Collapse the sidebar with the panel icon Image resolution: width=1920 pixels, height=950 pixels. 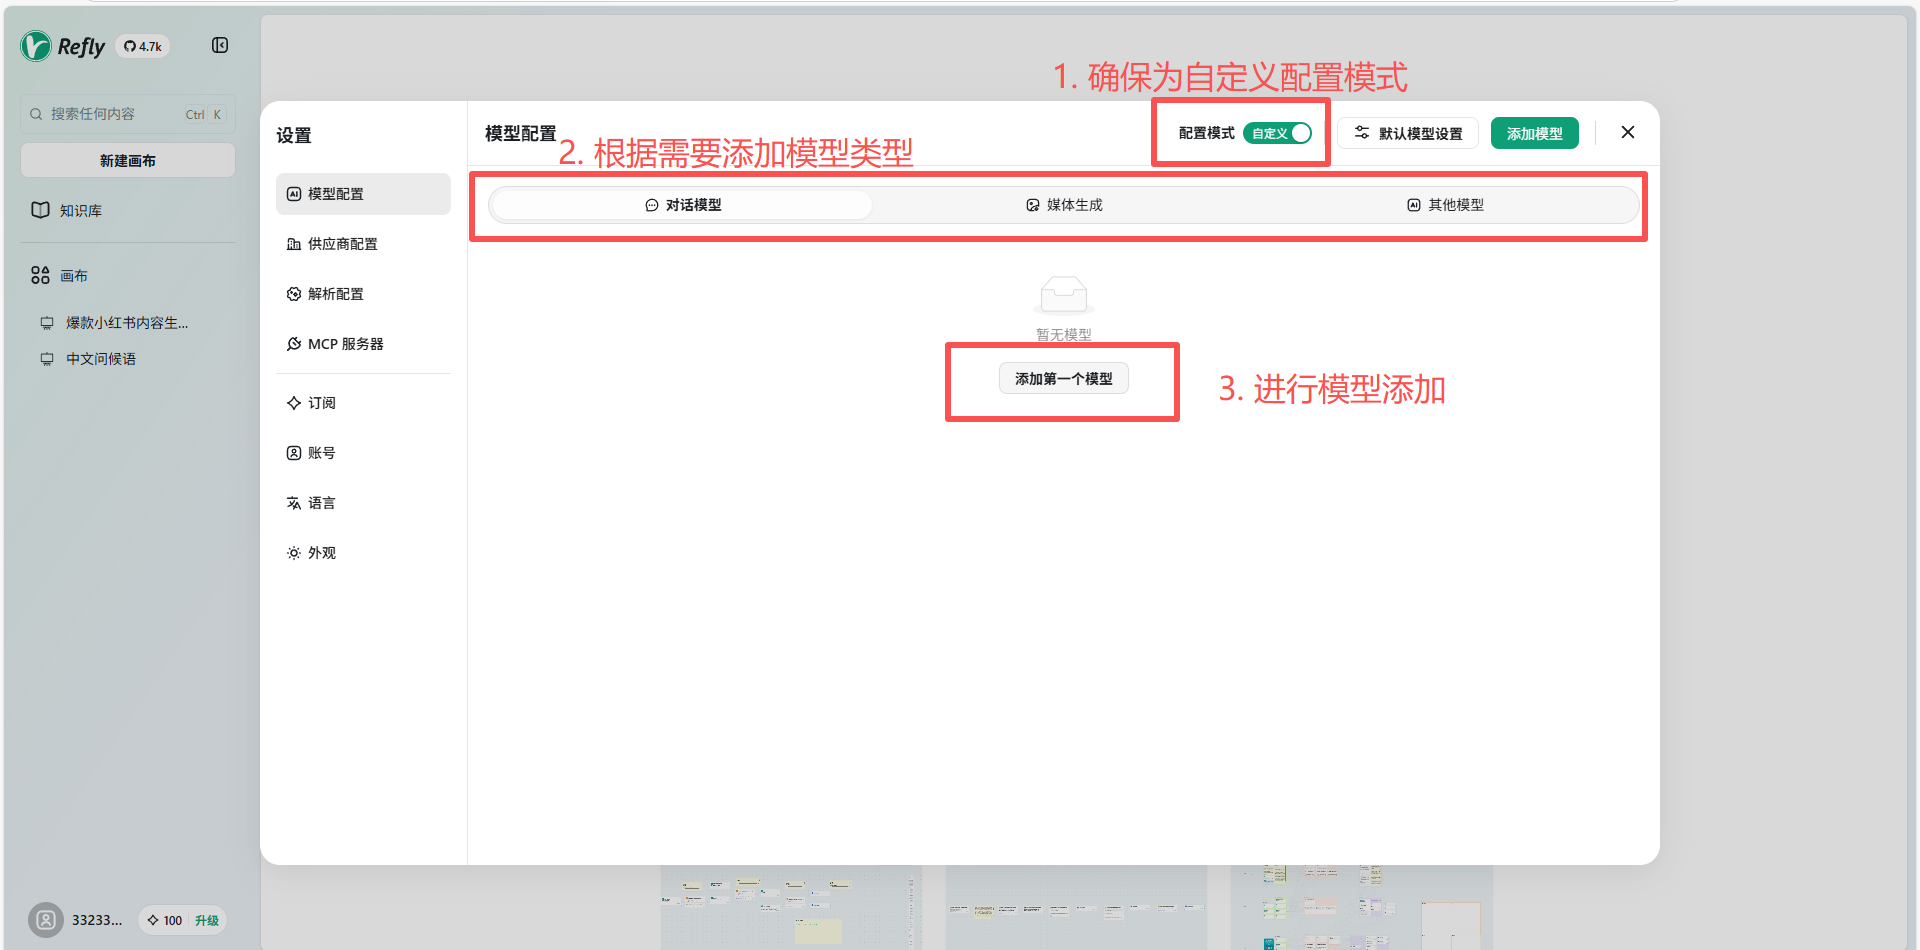point(220,45)
